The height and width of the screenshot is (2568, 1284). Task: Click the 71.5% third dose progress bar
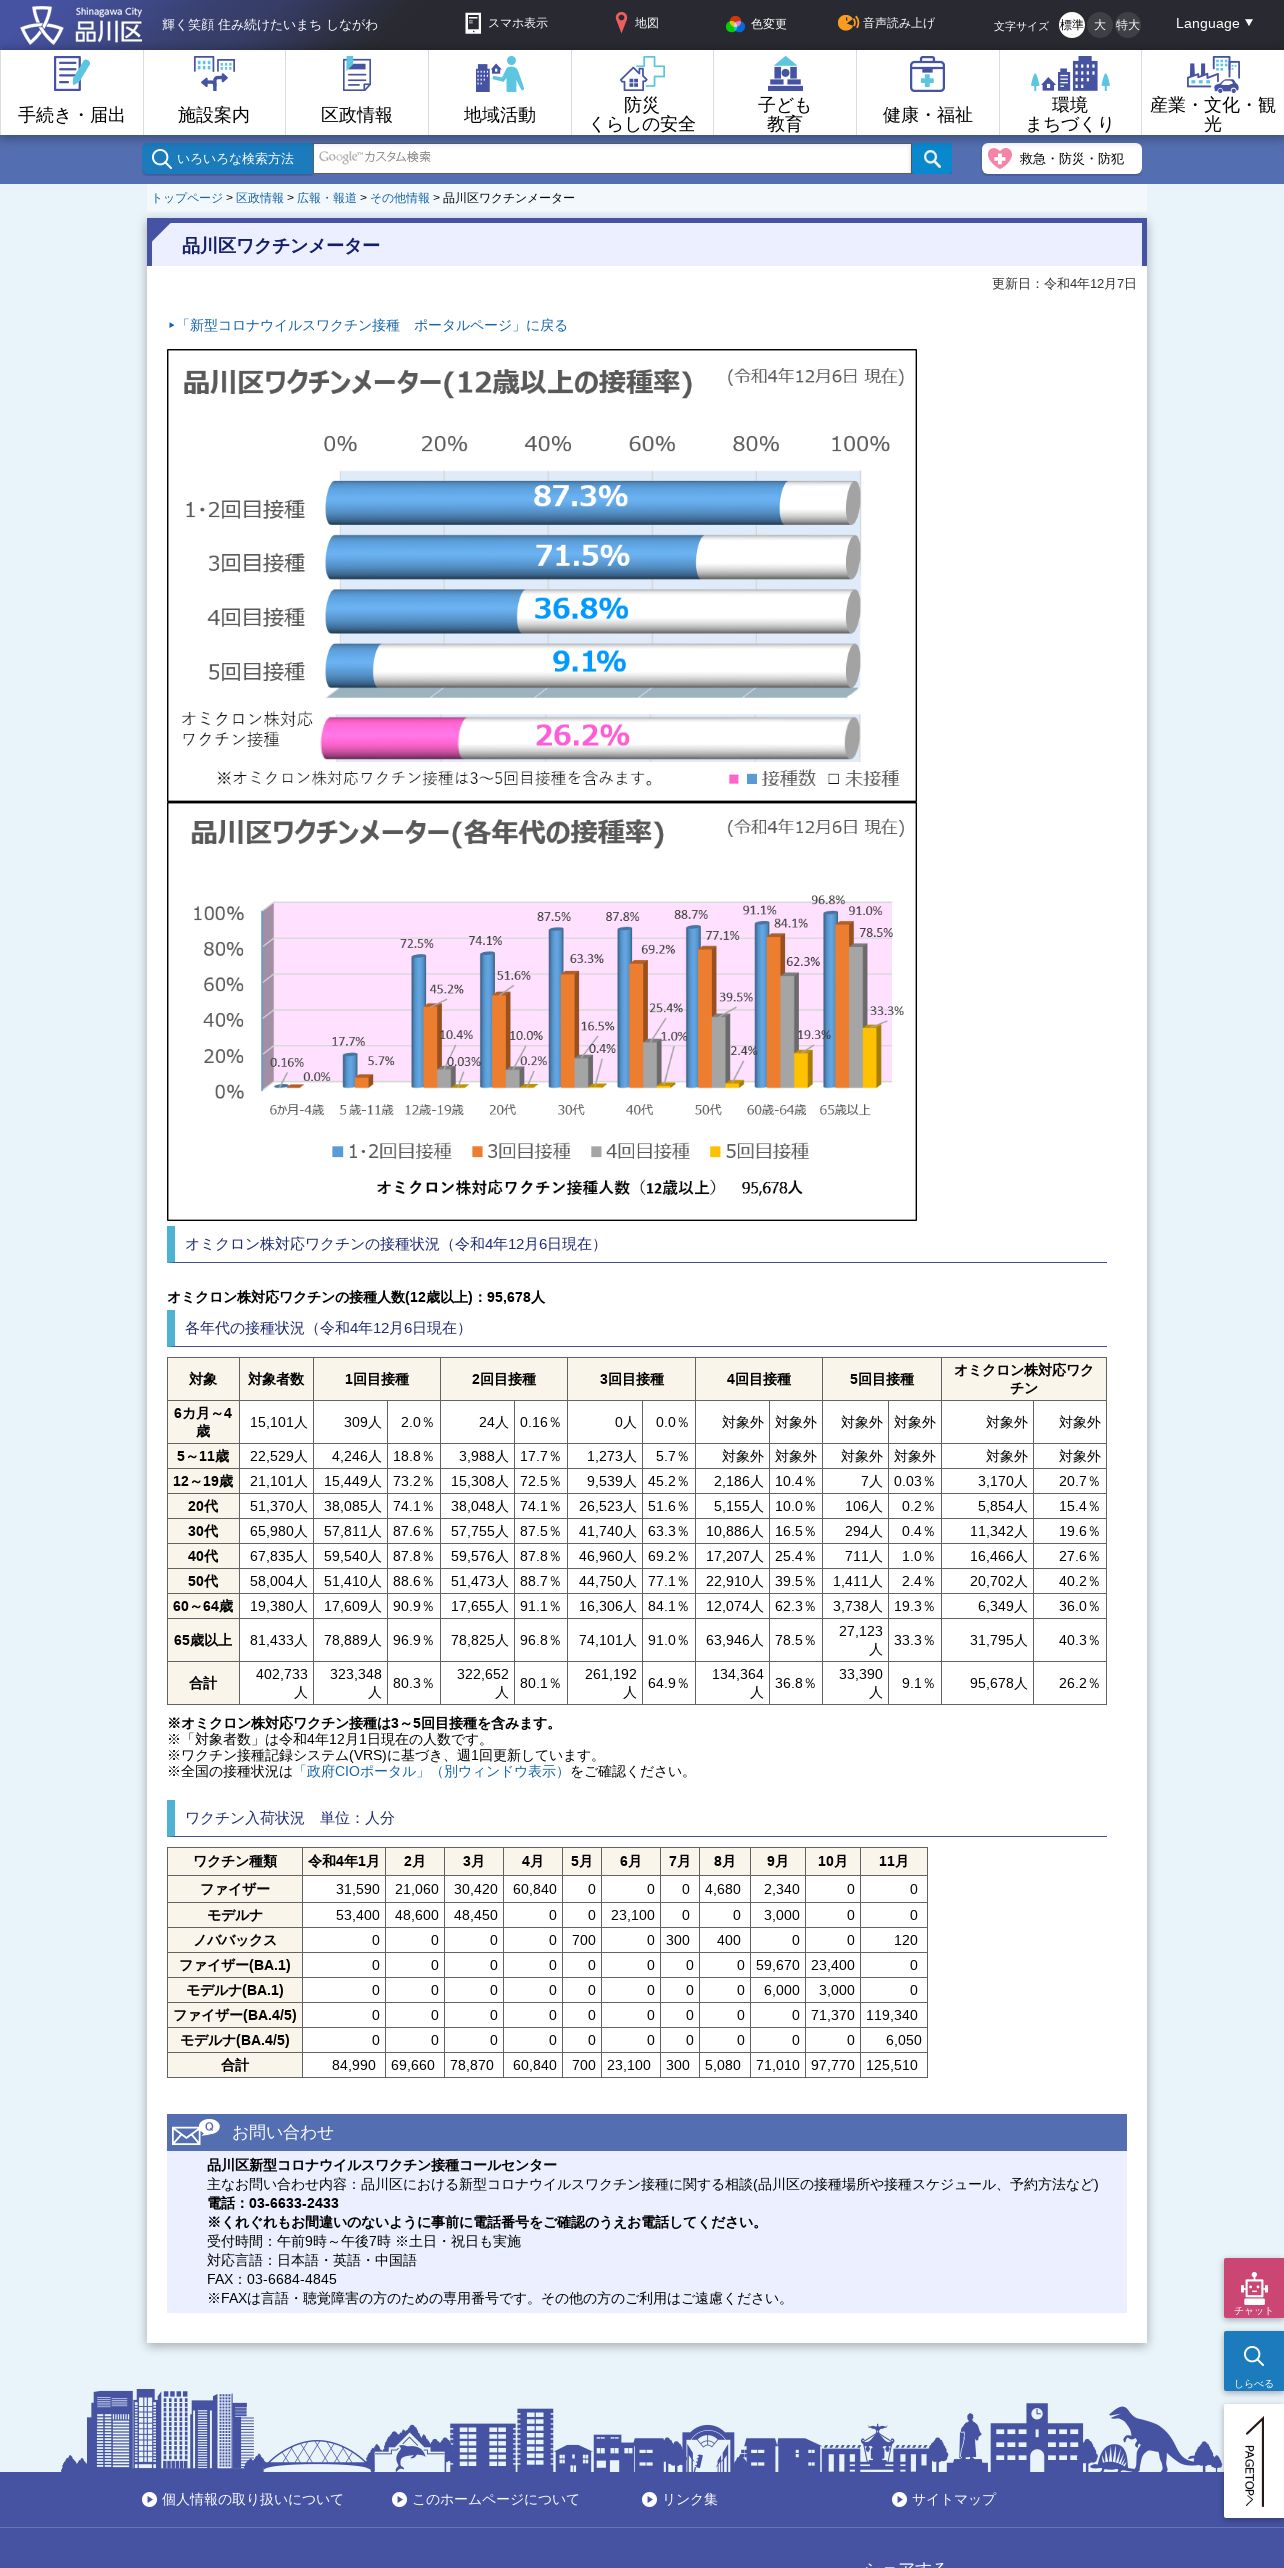pos(592,556)
